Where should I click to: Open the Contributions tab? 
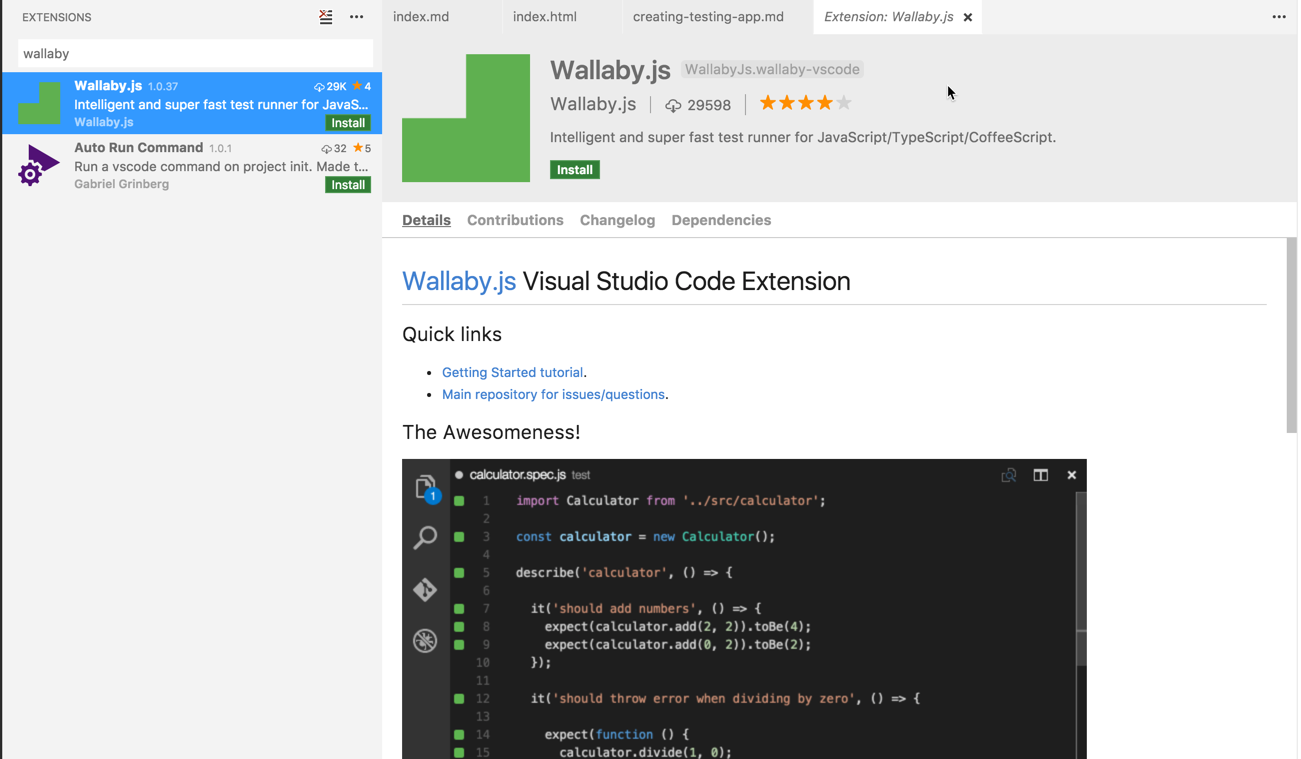[515, 220]
